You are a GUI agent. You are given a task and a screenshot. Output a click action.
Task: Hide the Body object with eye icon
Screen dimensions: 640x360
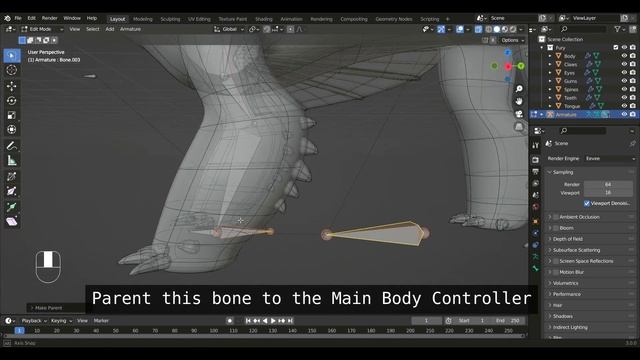(x=624, y=56)
